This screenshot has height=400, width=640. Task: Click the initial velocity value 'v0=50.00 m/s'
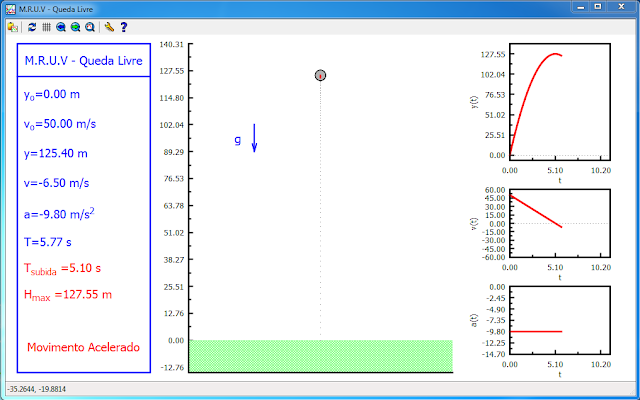(x=60, y=124)
